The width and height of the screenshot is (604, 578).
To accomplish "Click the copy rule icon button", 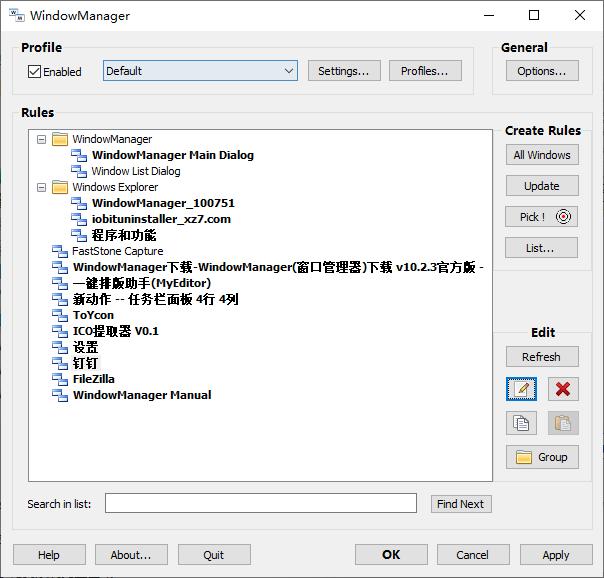I will (x=521, y=423).
